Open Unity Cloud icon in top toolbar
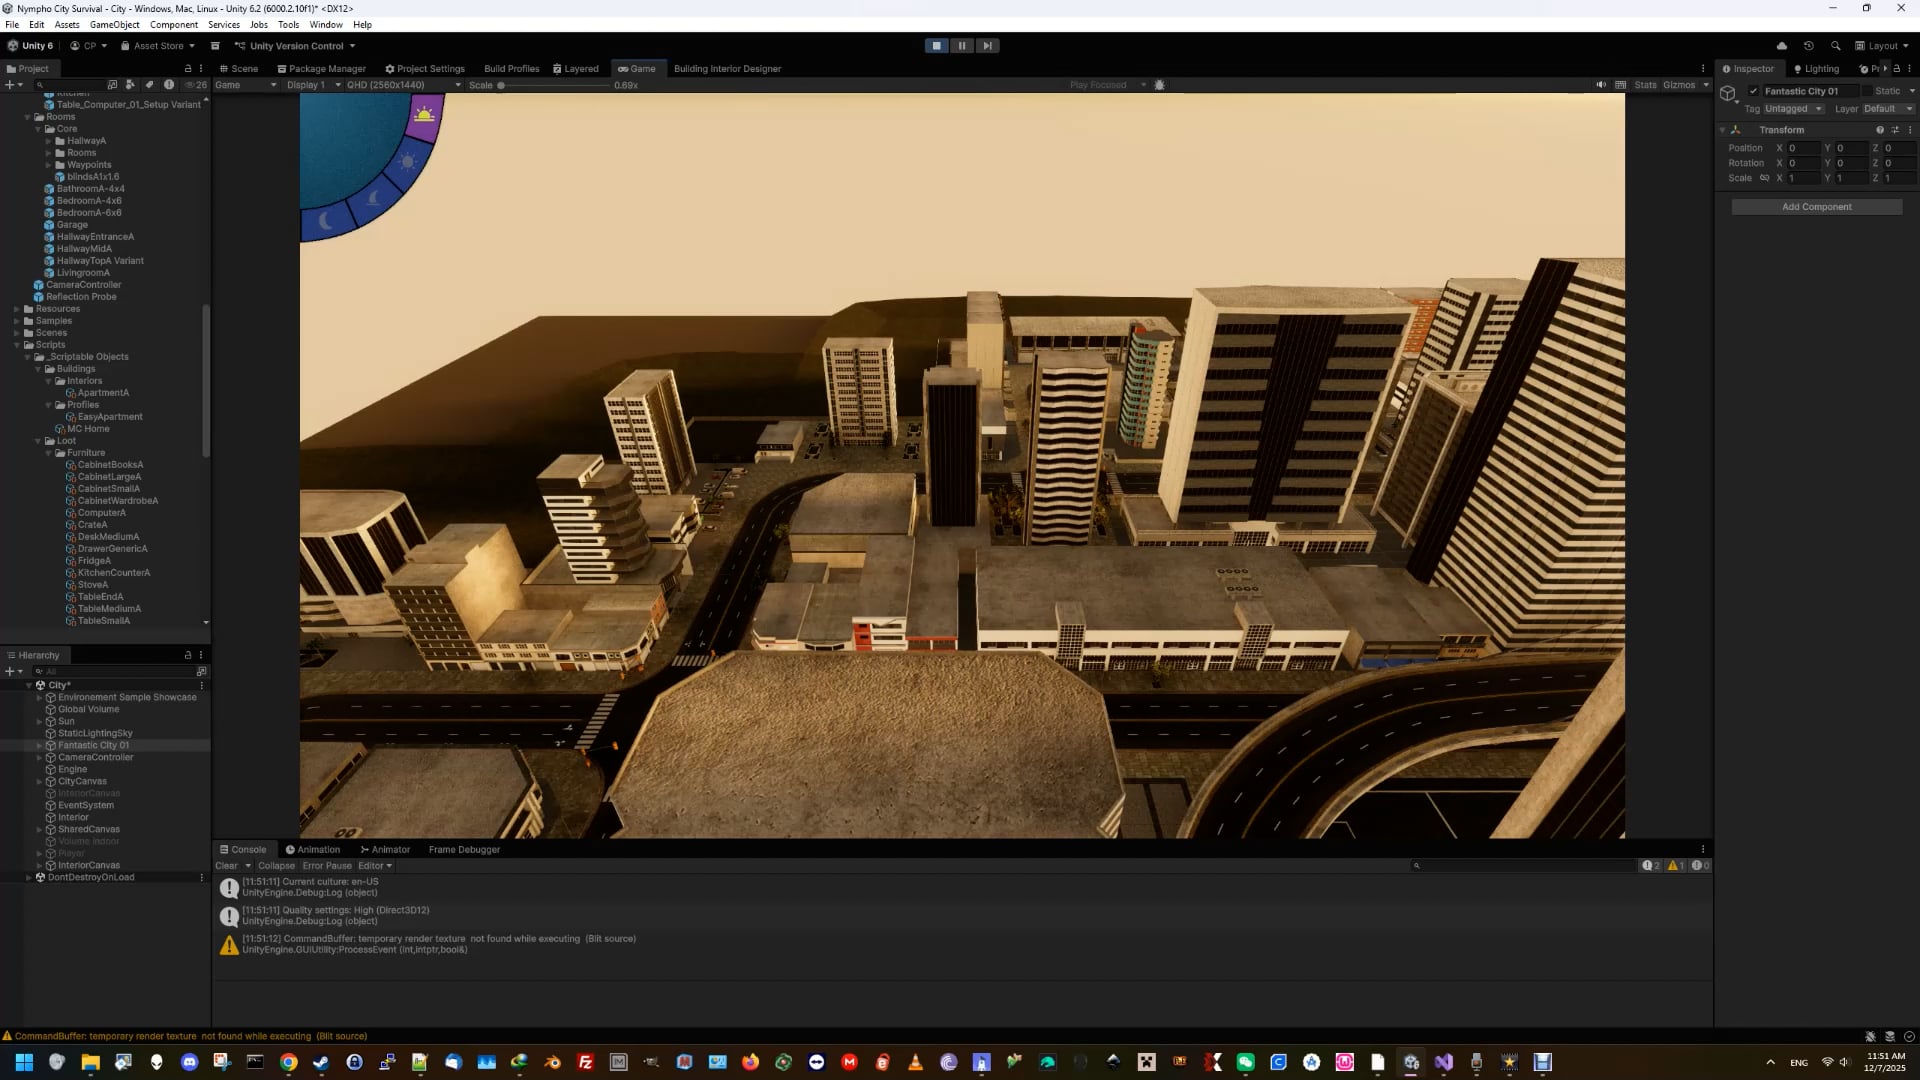 [x=1782, y=46]
